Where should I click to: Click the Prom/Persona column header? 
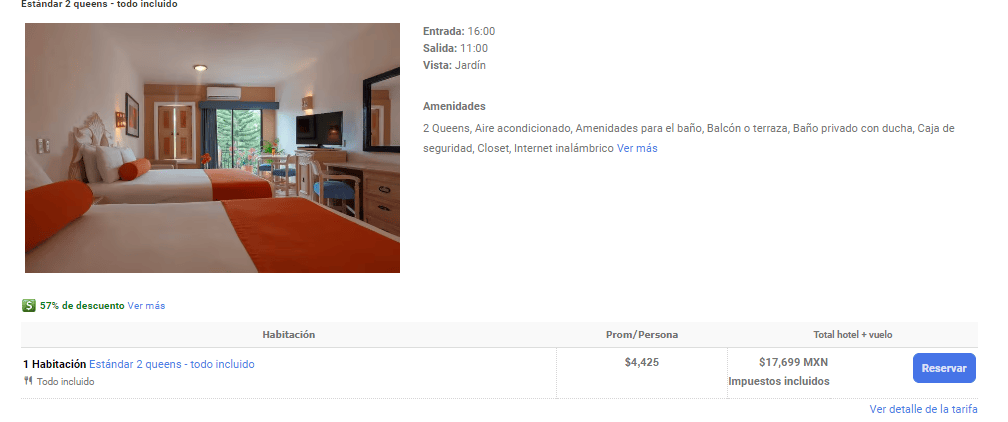pos(642,335)
